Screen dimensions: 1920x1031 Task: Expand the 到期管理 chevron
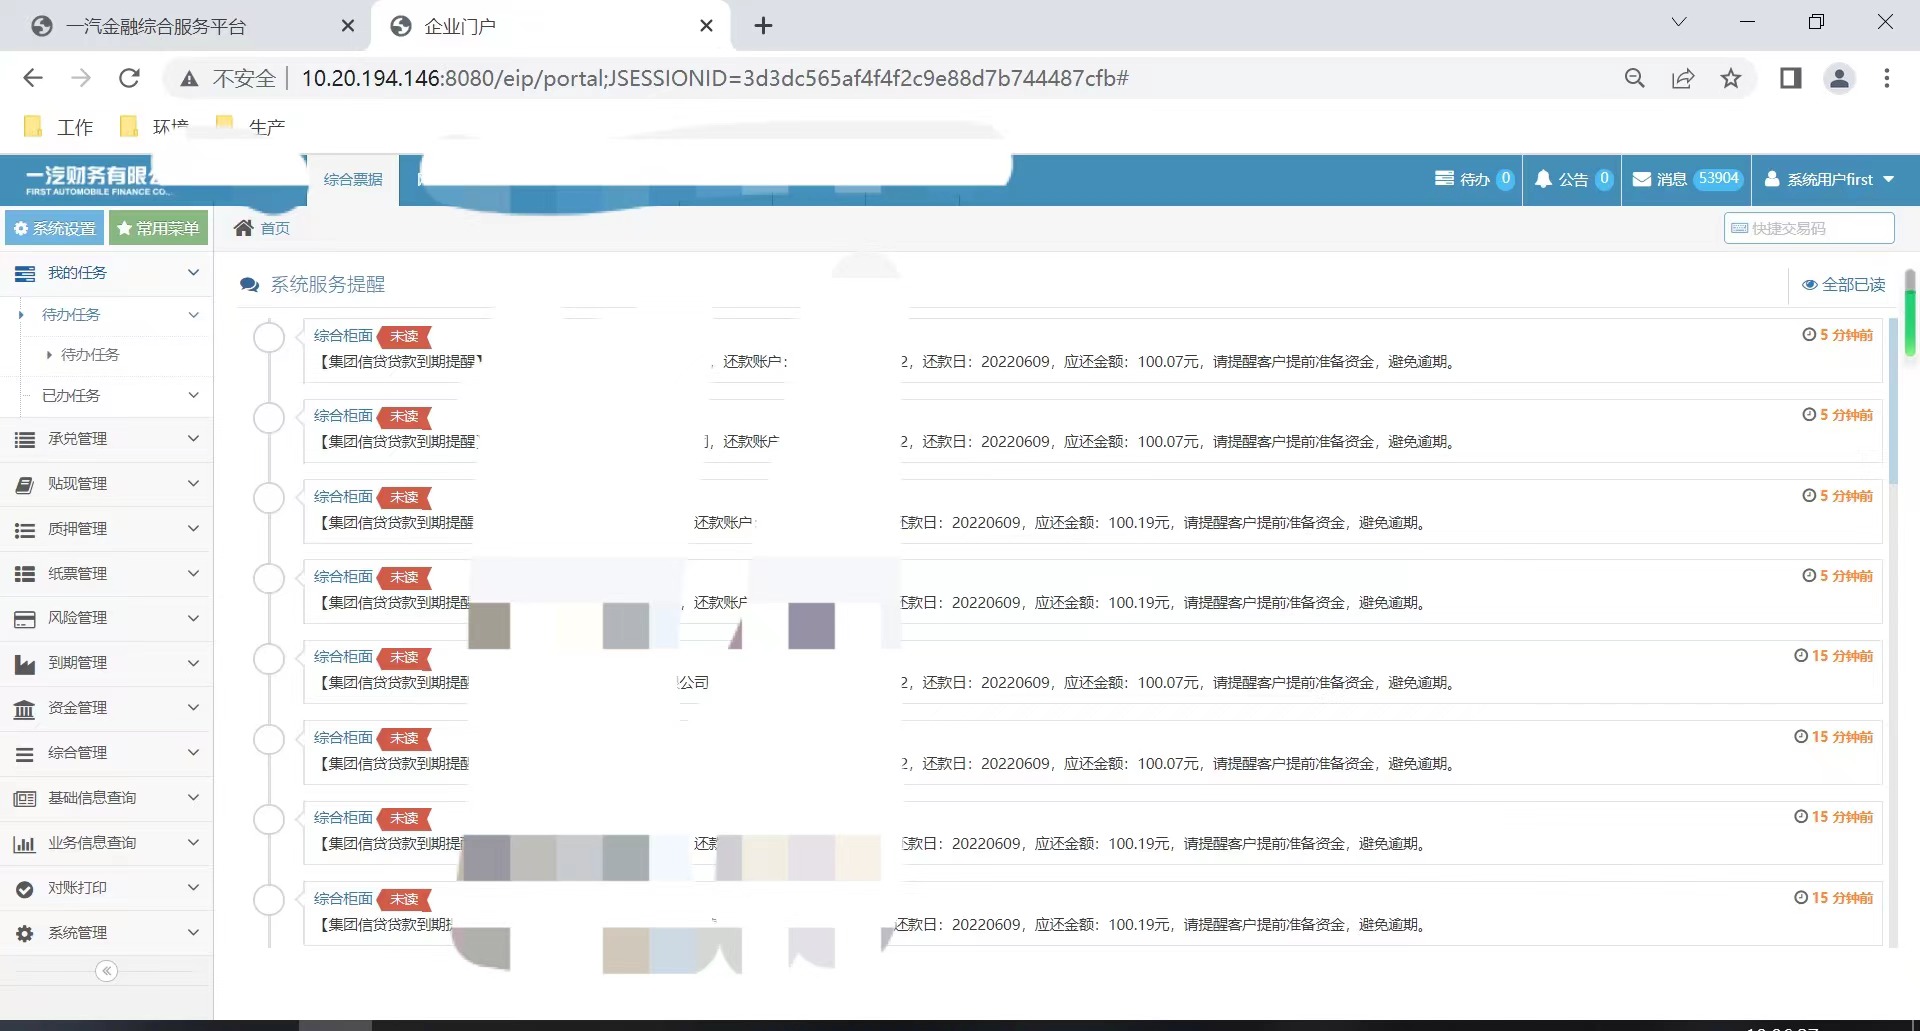[193, 663]
